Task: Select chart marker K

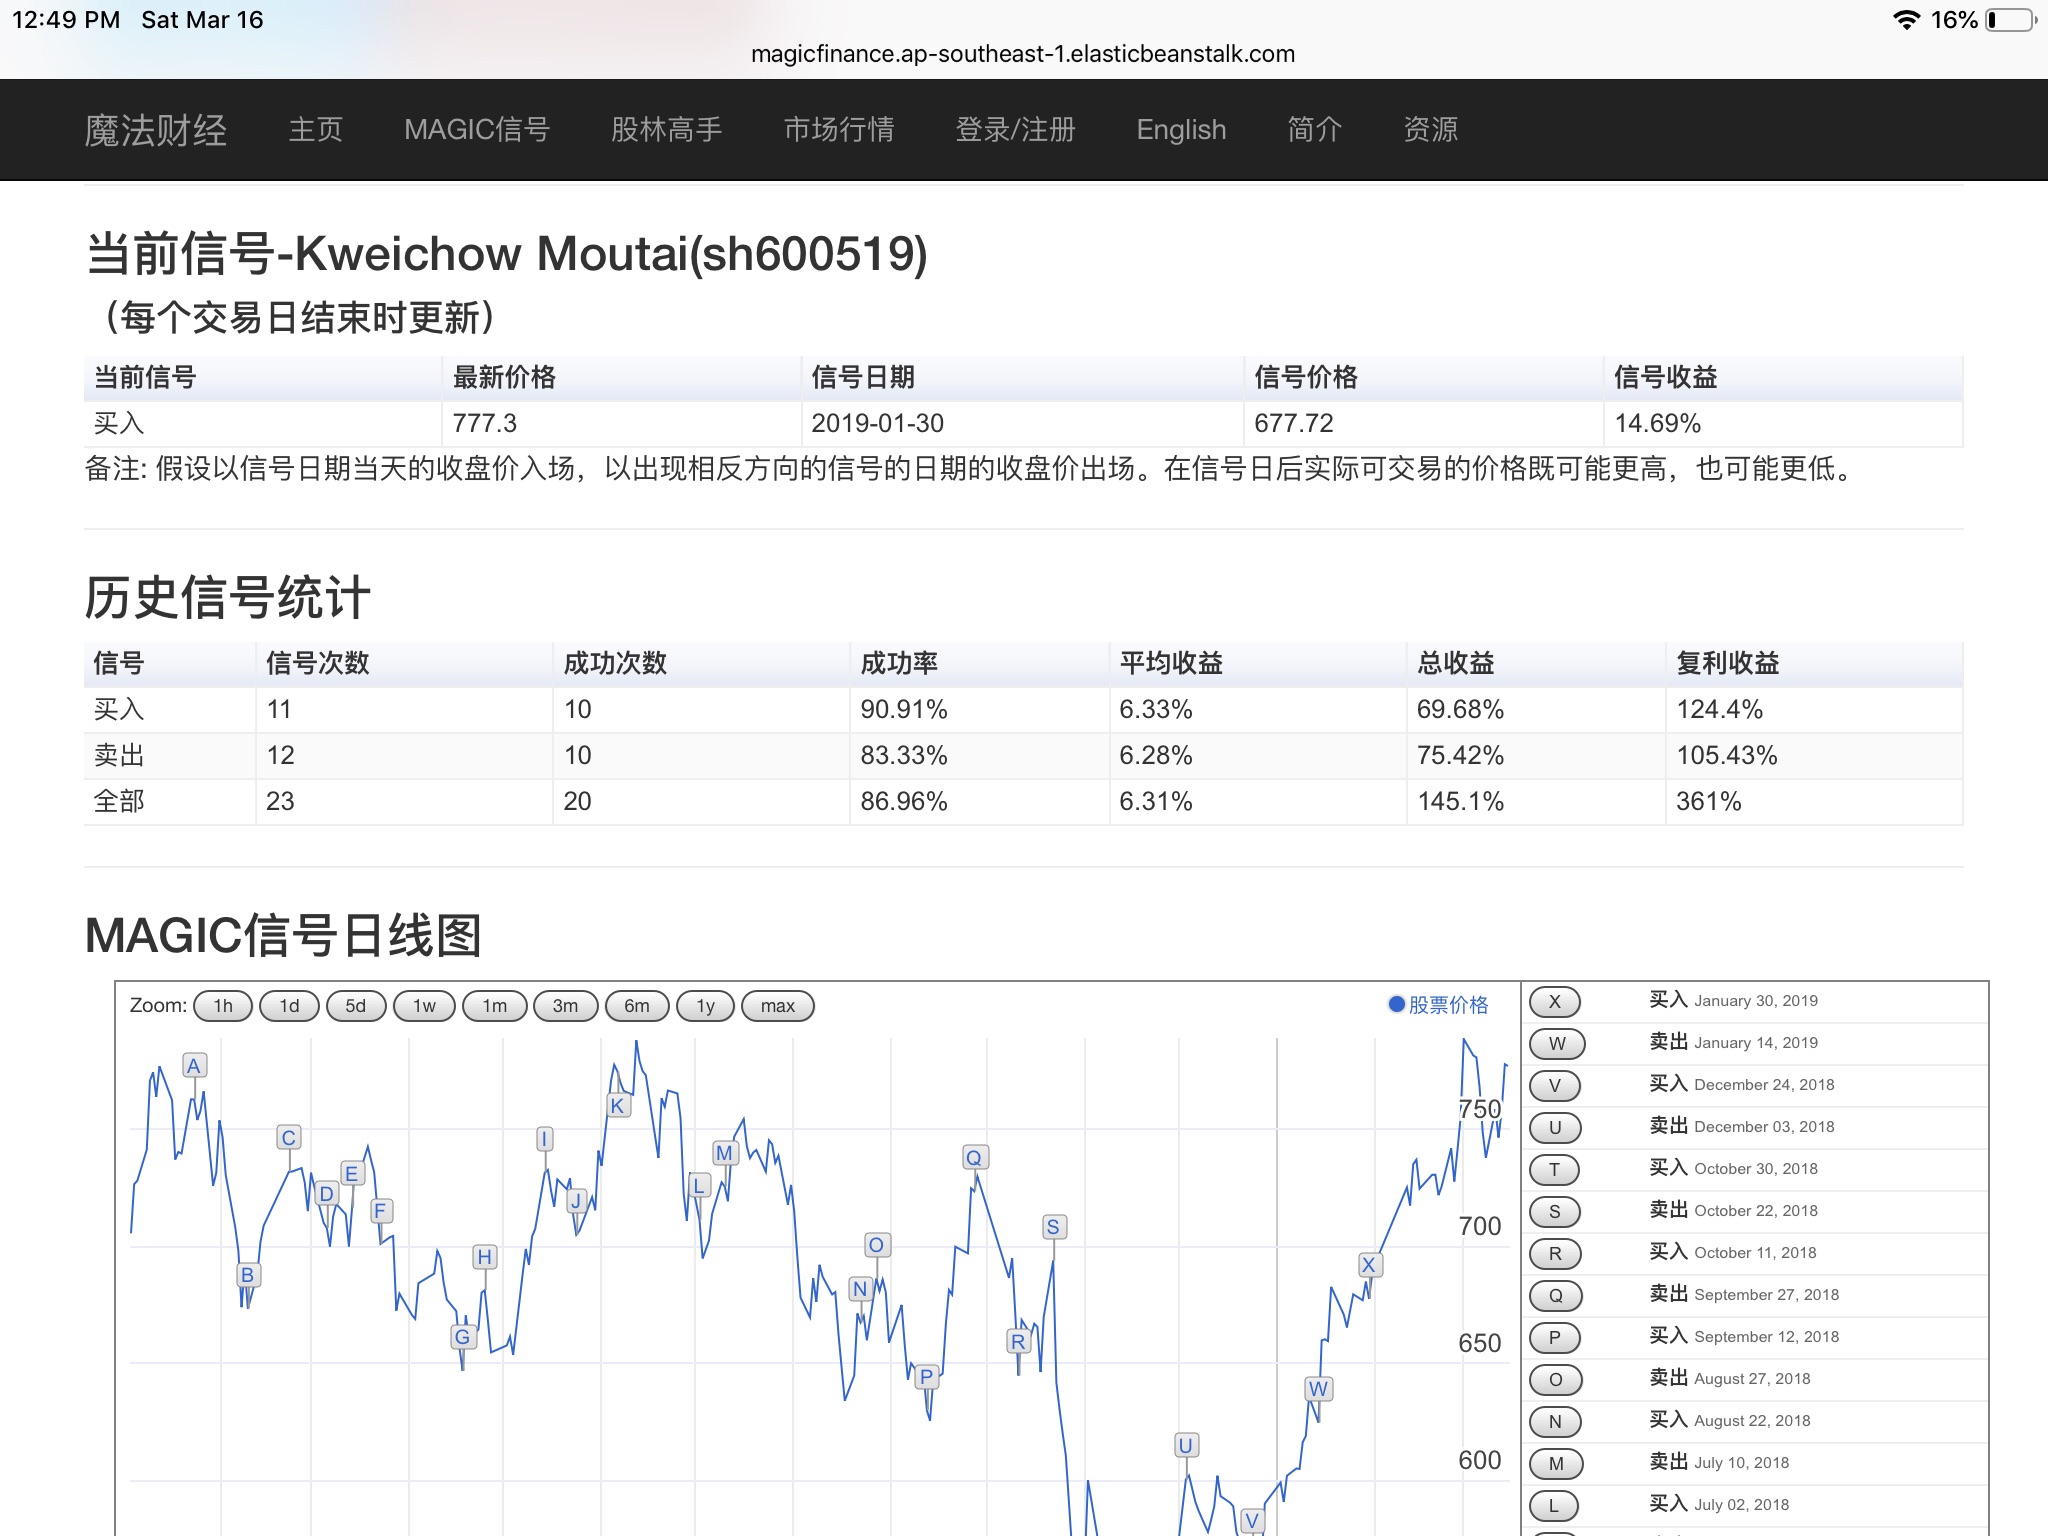Action: [618, 1106]
